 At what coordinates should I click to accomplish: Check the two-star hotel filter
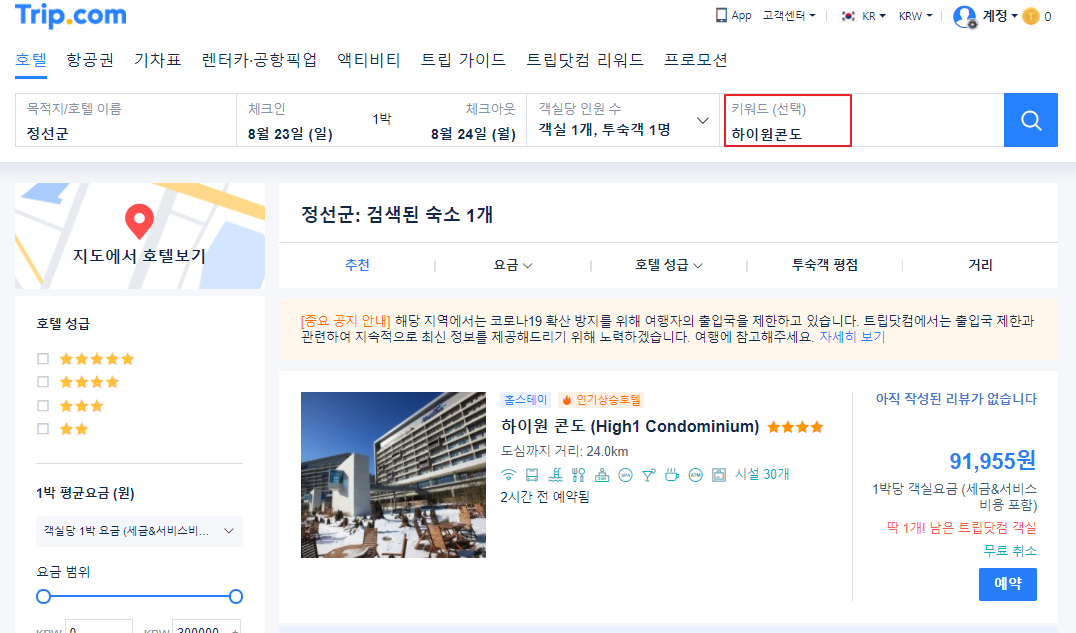coord(43,428)
